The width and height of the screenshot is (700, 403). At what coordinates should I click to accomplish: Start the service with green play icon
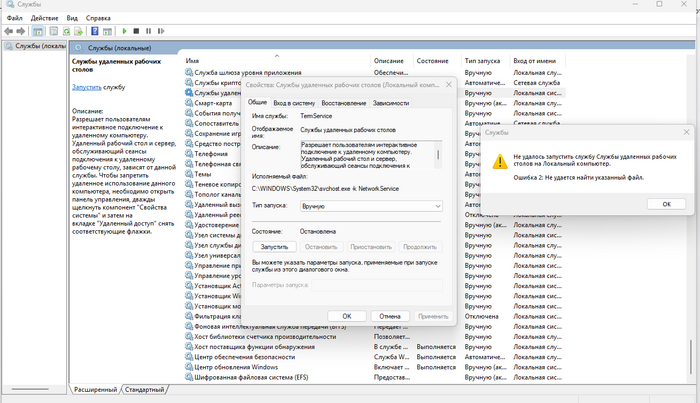(125, 31)
